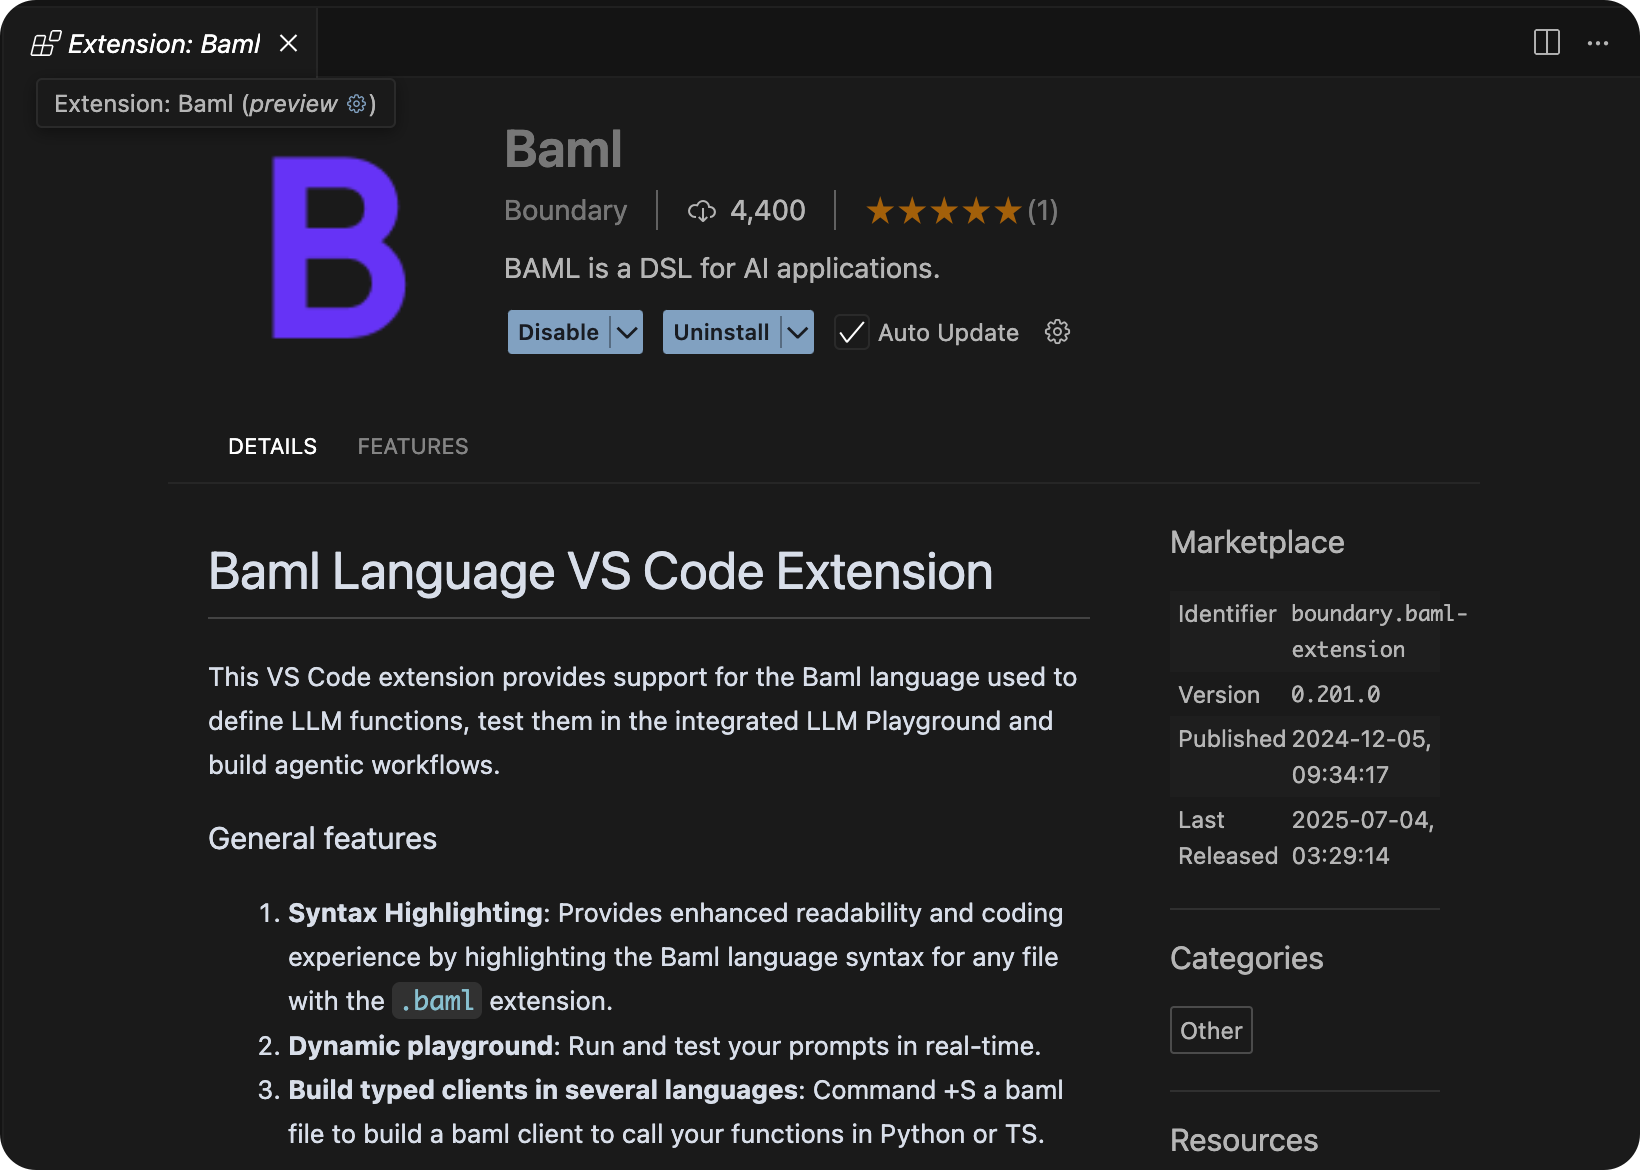Click the extension icon in the tab label
The image size is (1640, 1170).
click(46, 42)
